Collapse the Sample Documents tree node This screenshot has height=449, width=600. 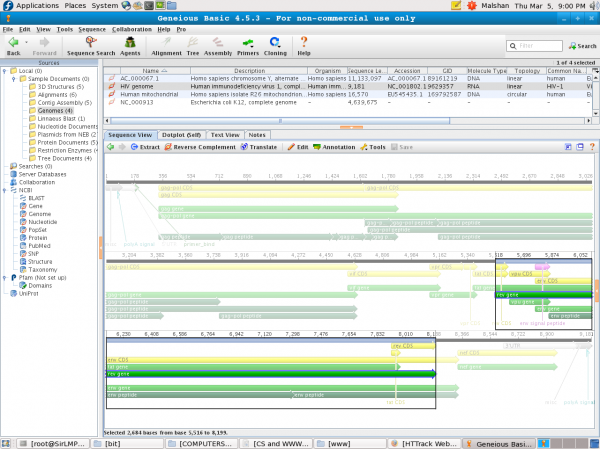(x=14, y=79)
